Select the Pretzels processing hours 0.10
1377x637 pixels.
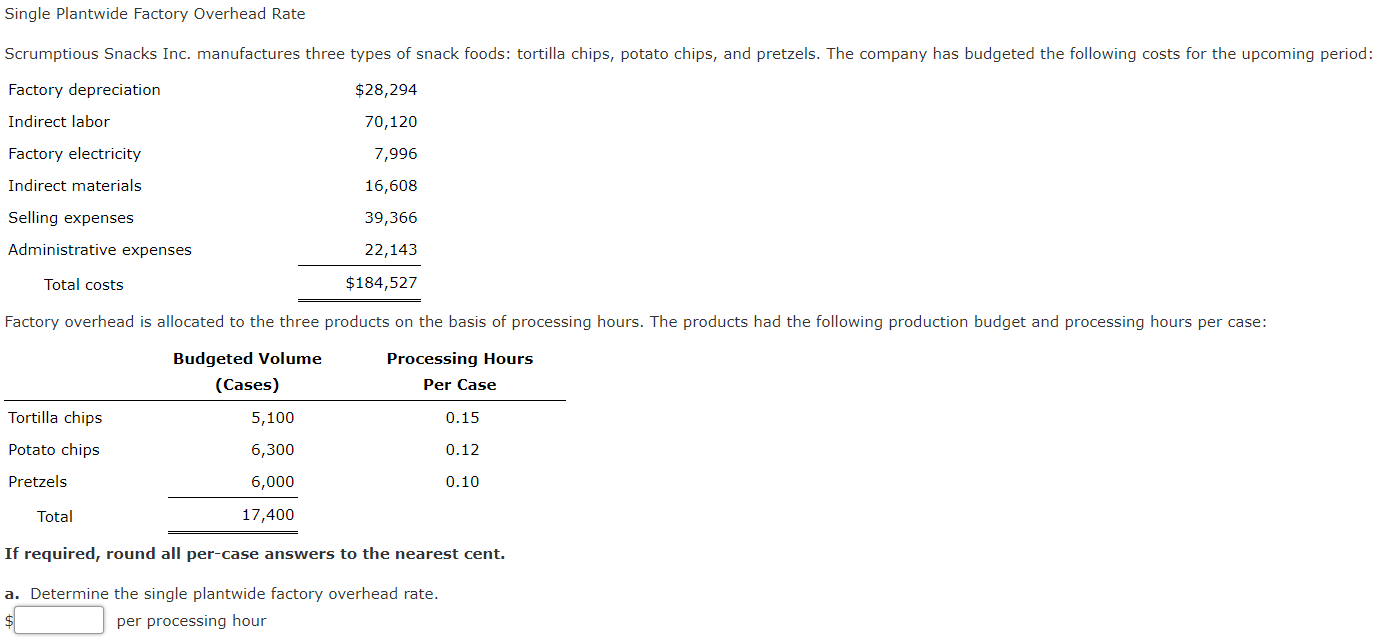(464, 481)
